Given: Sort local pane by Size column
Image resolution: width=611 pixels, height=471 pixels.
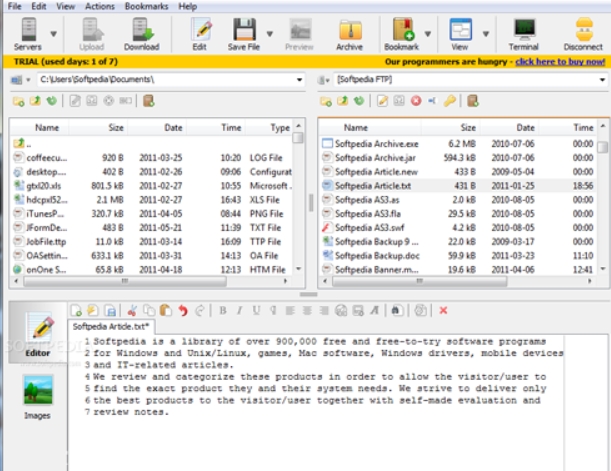Looking at the screenshot, I should [98, 128].
